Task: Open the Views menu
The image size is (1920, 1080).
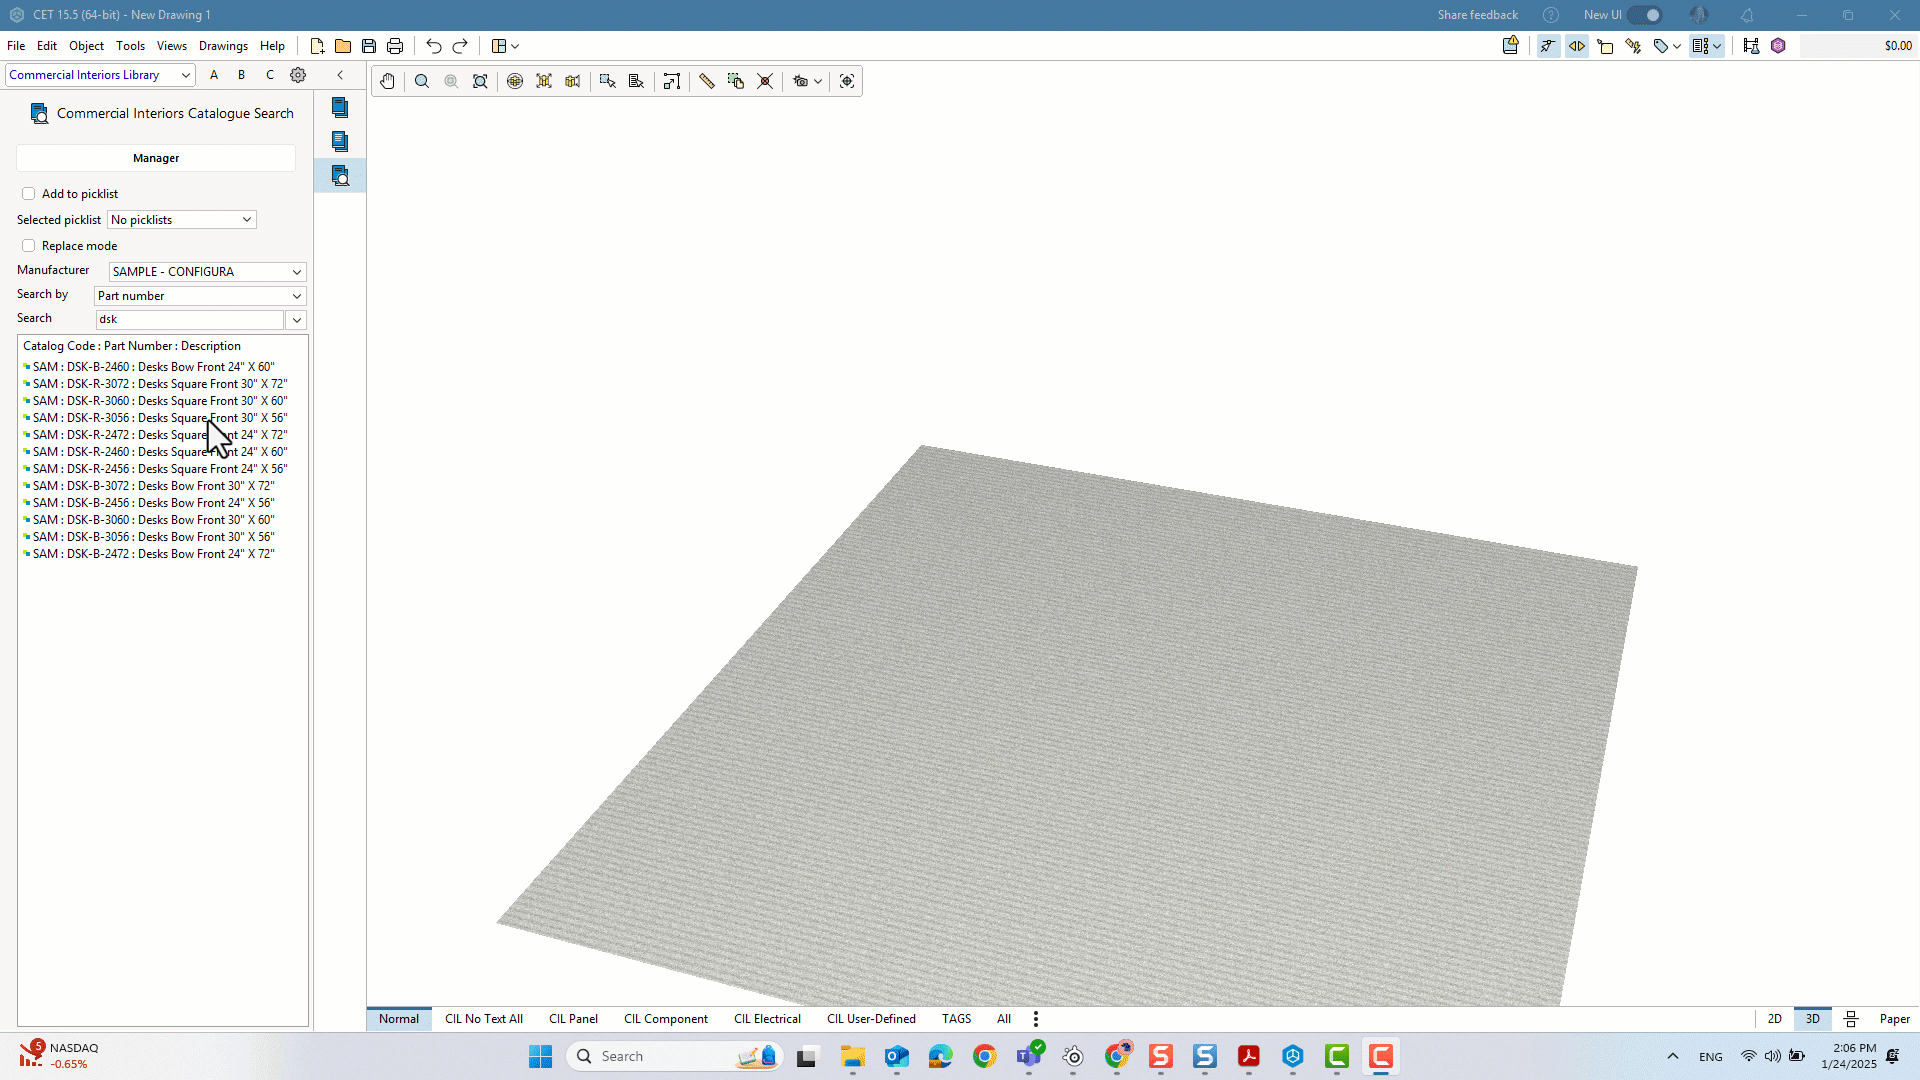Action: point(171,46)
